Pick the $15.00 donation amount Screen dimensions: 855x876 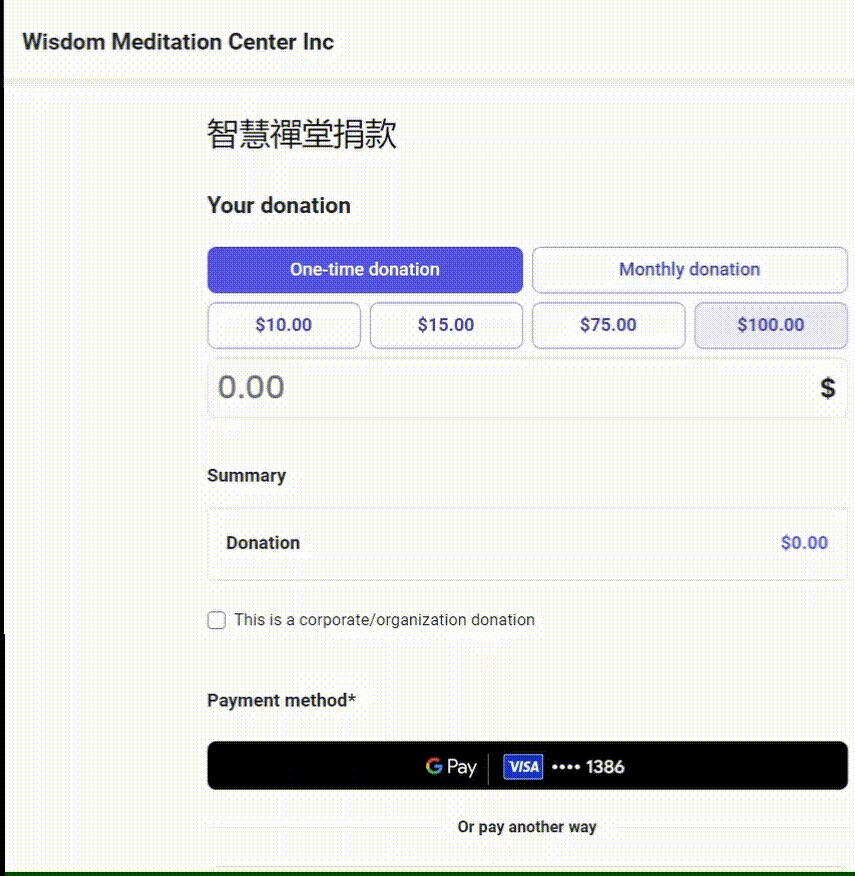(446, 325)
